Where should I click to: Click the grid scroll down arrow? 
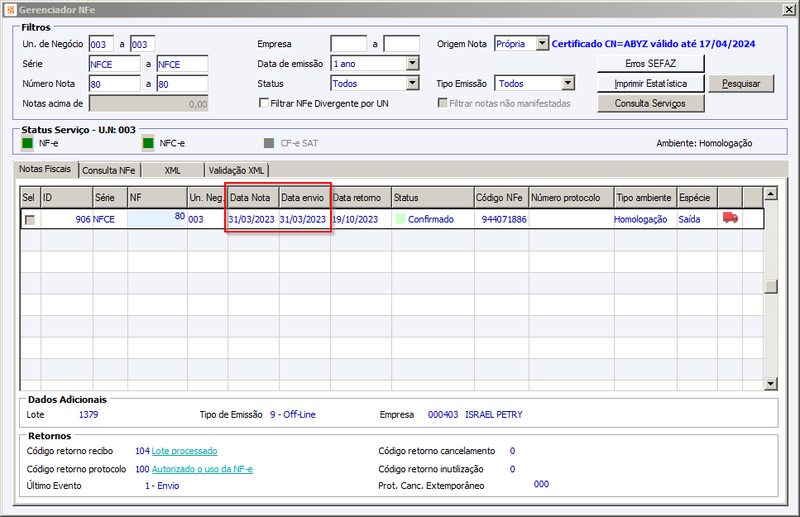(770, 383)
